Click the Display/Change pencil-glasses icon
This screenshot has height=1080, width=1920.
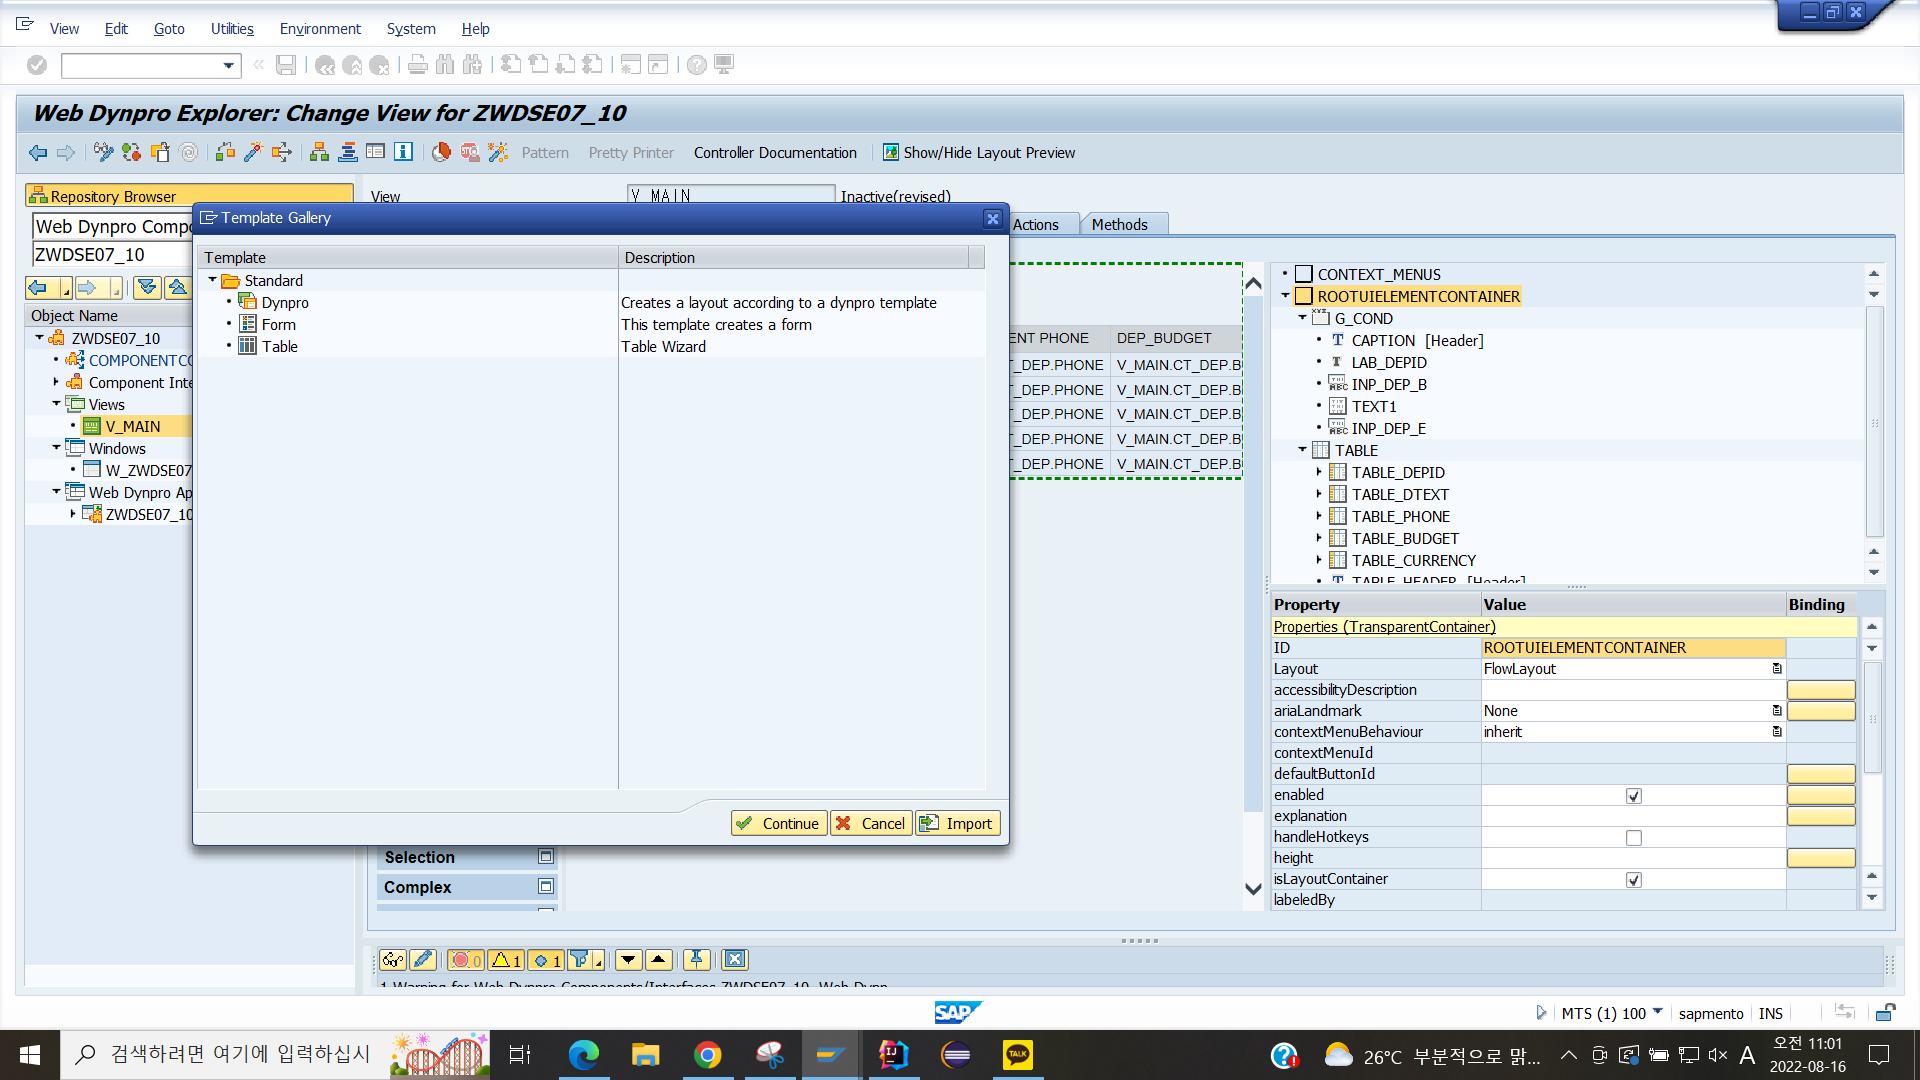[104, 152]
